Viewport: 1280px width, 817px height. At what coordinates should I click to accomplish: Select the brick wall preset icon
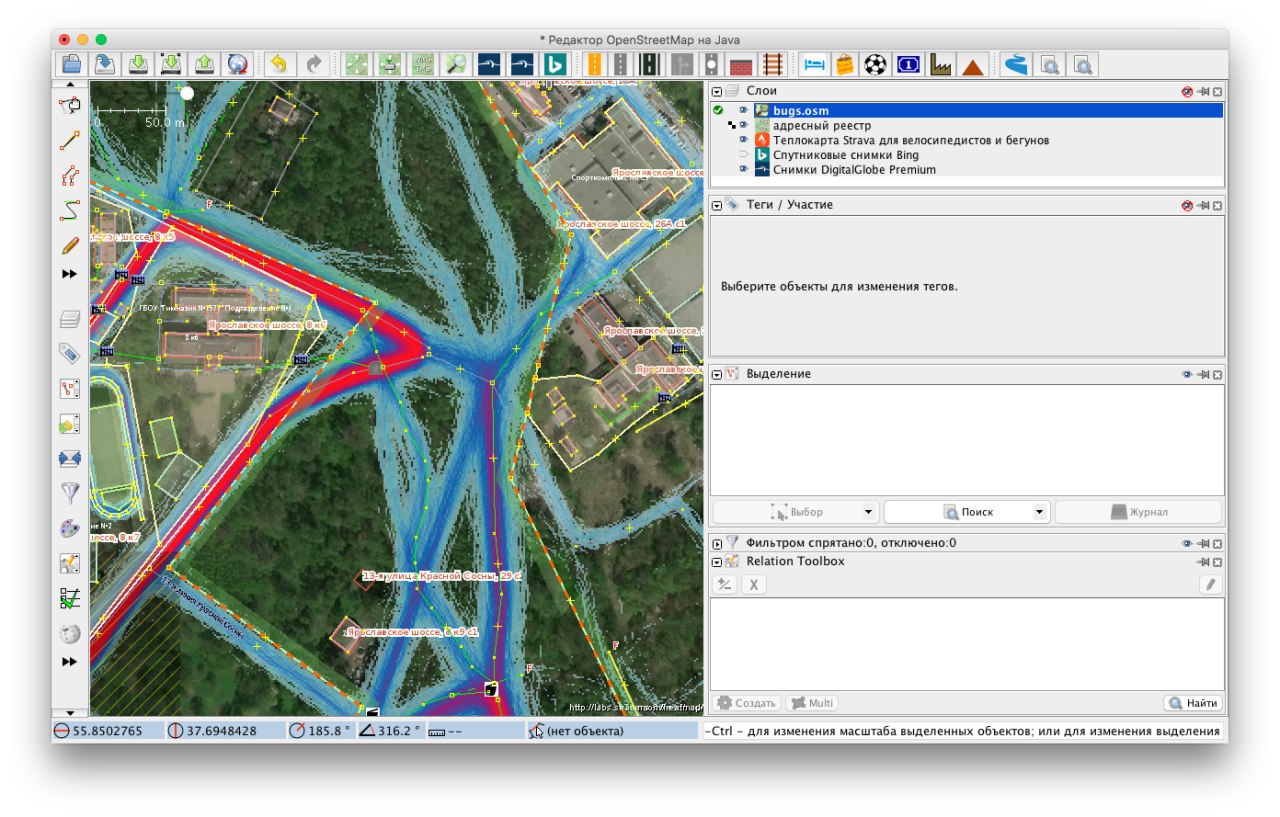[x=740, y=65]
